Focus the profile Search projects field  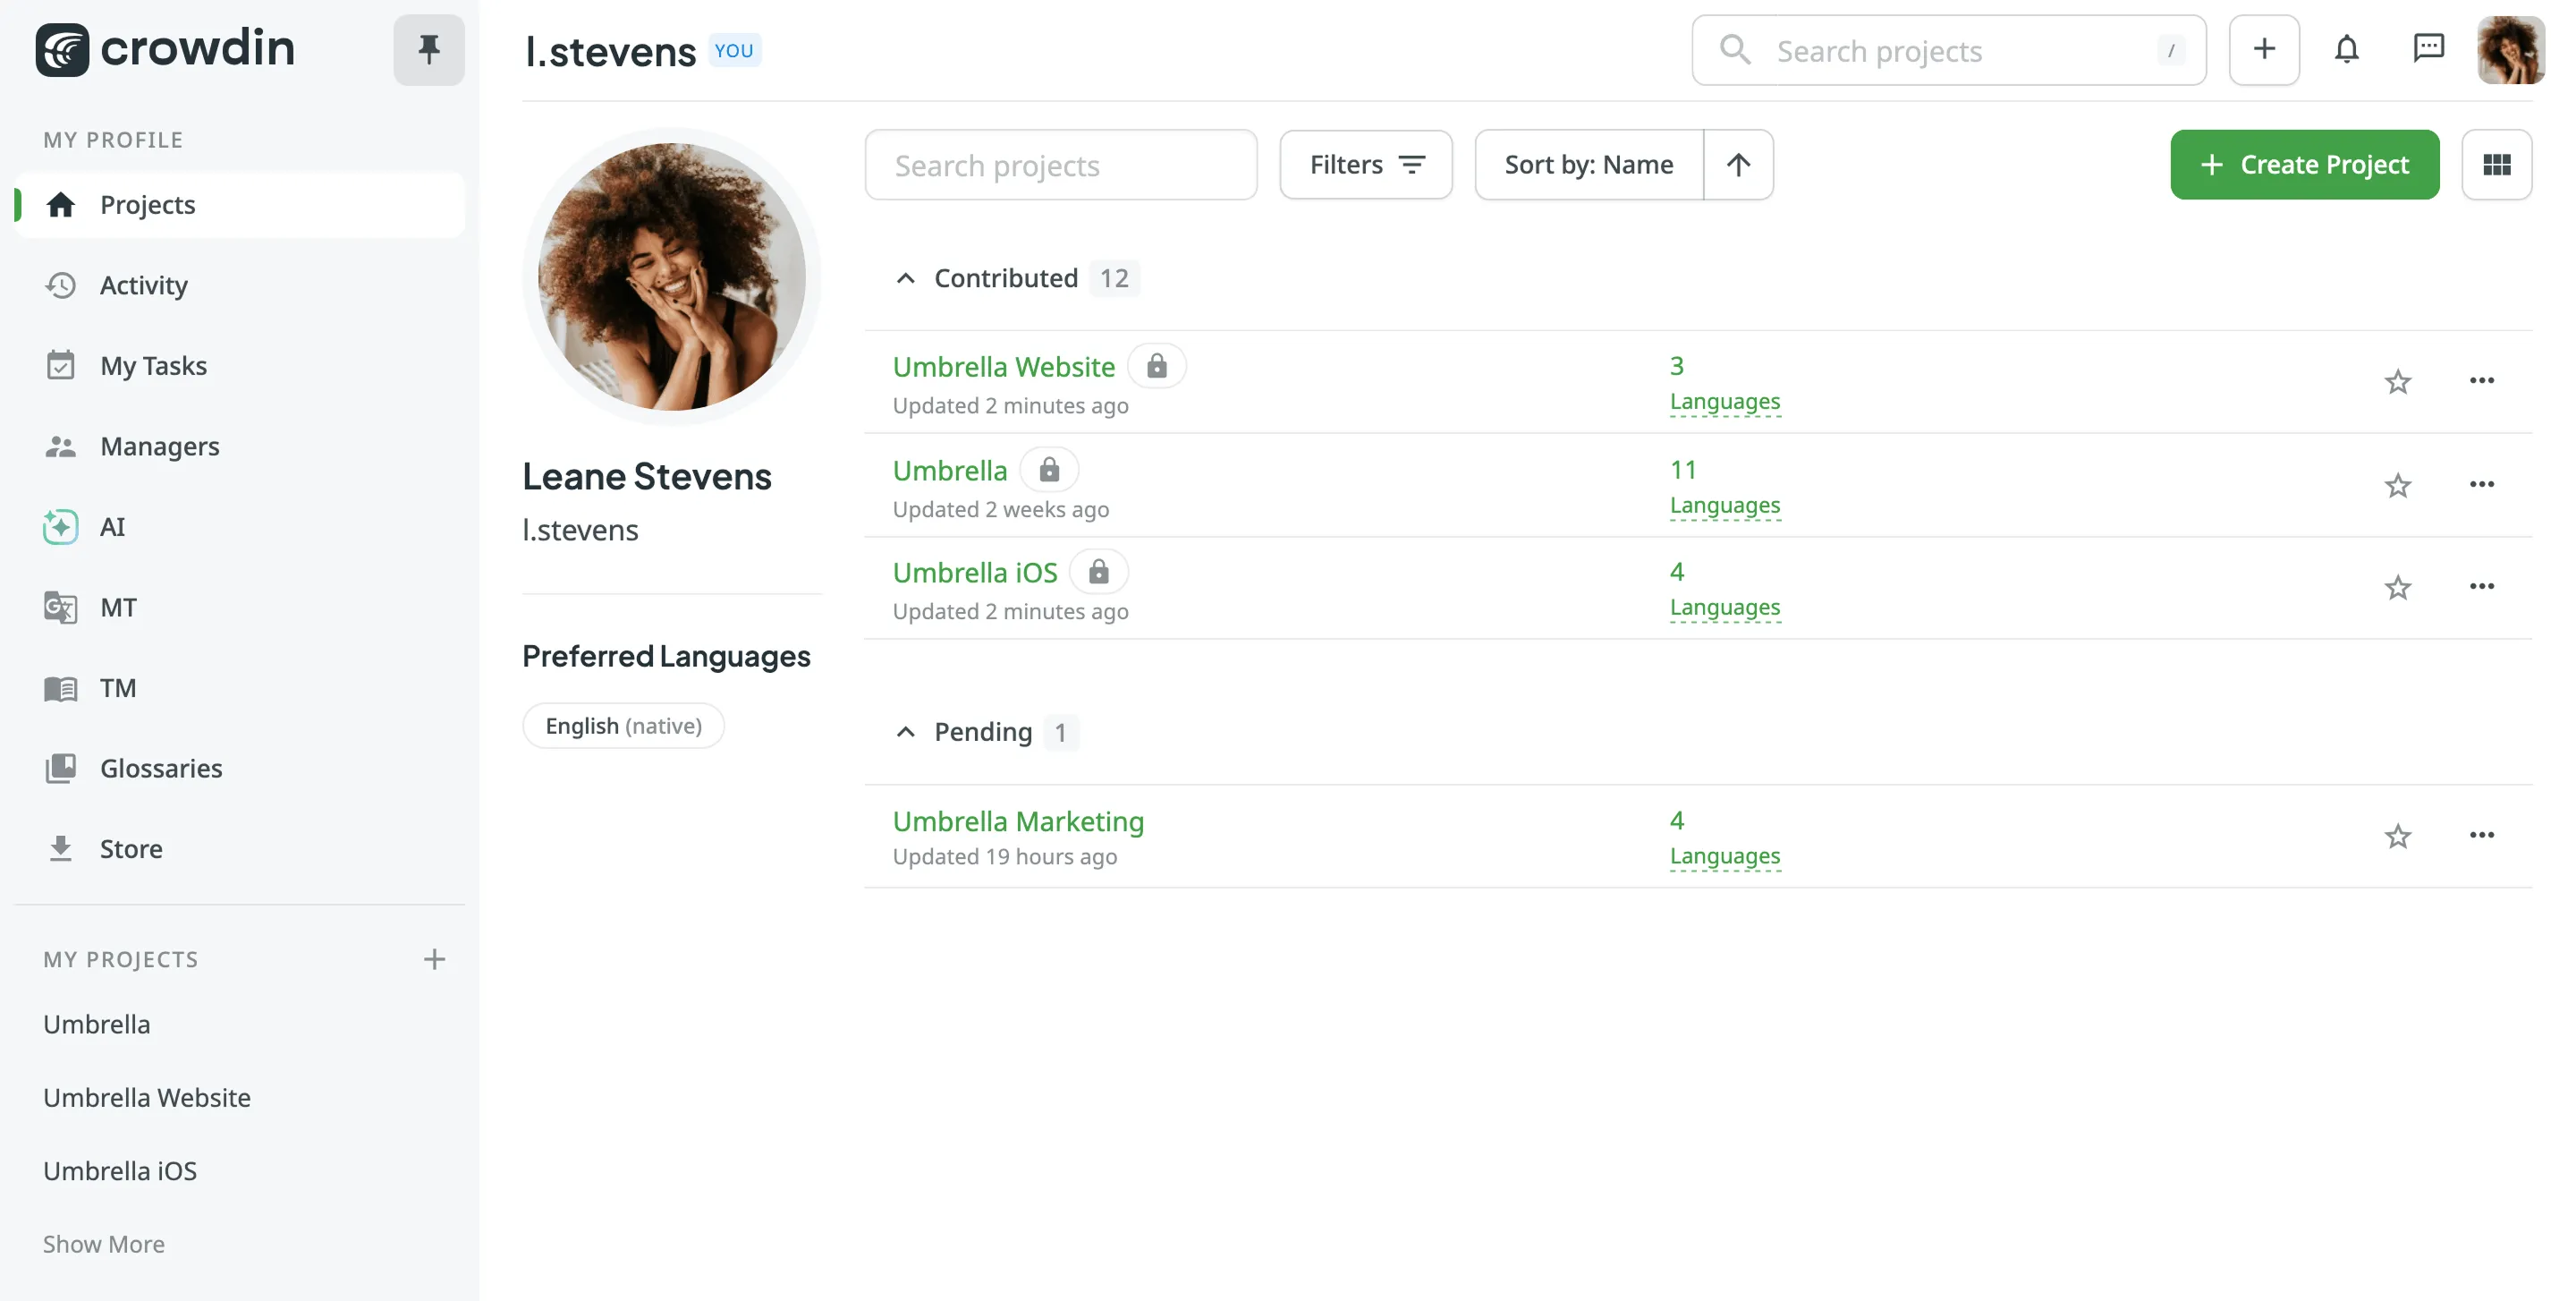tap(1060, 164)
